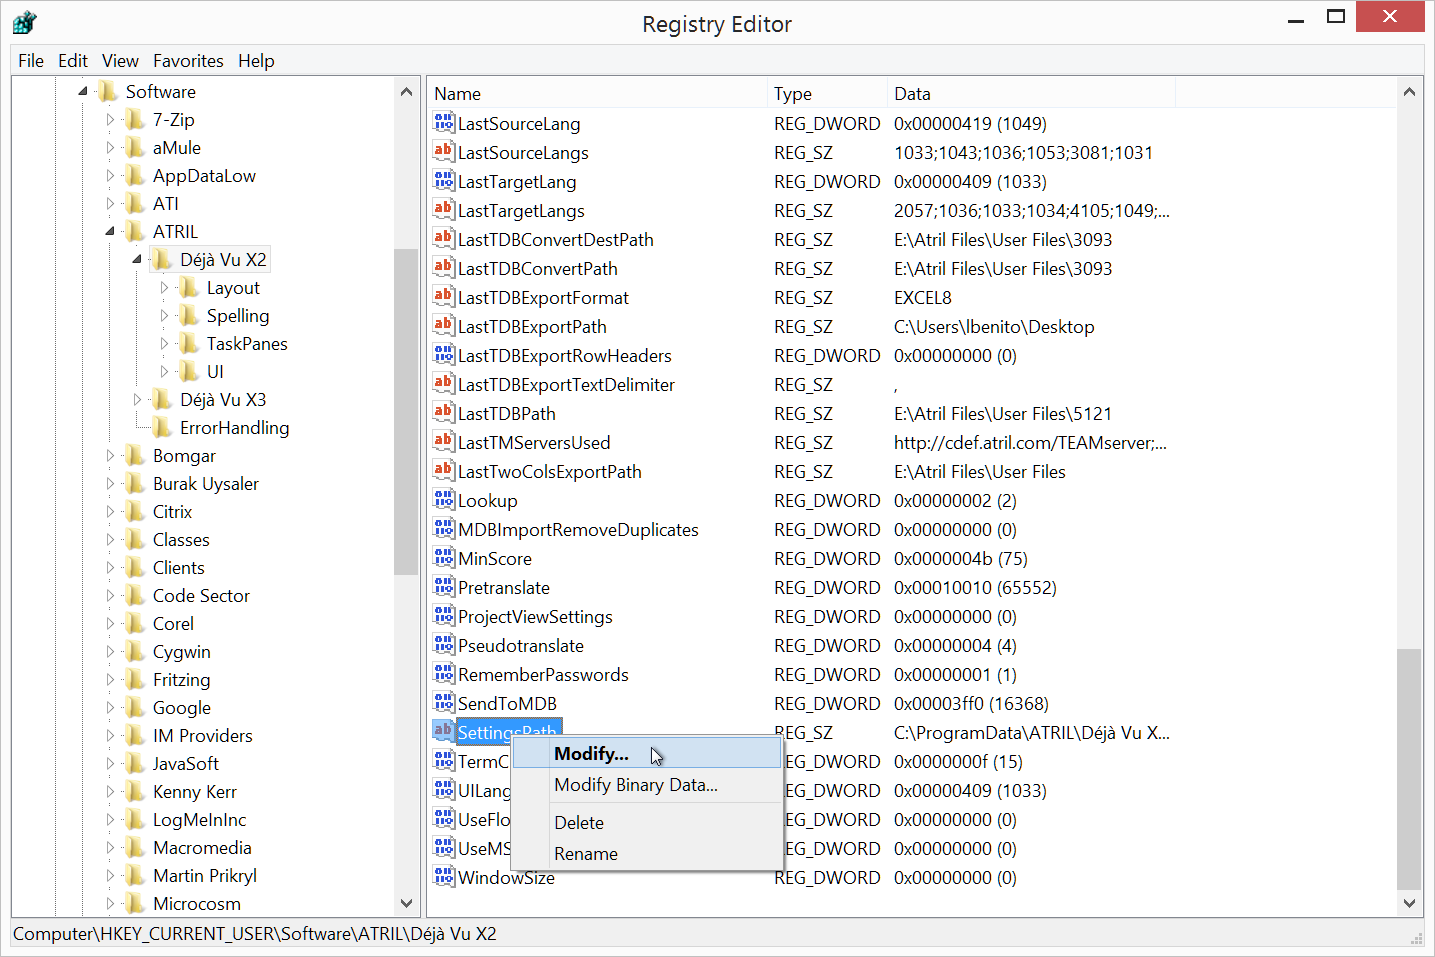Select the Pseudotranslate value name
The image size is (1435, 957).
click(521, 645)
